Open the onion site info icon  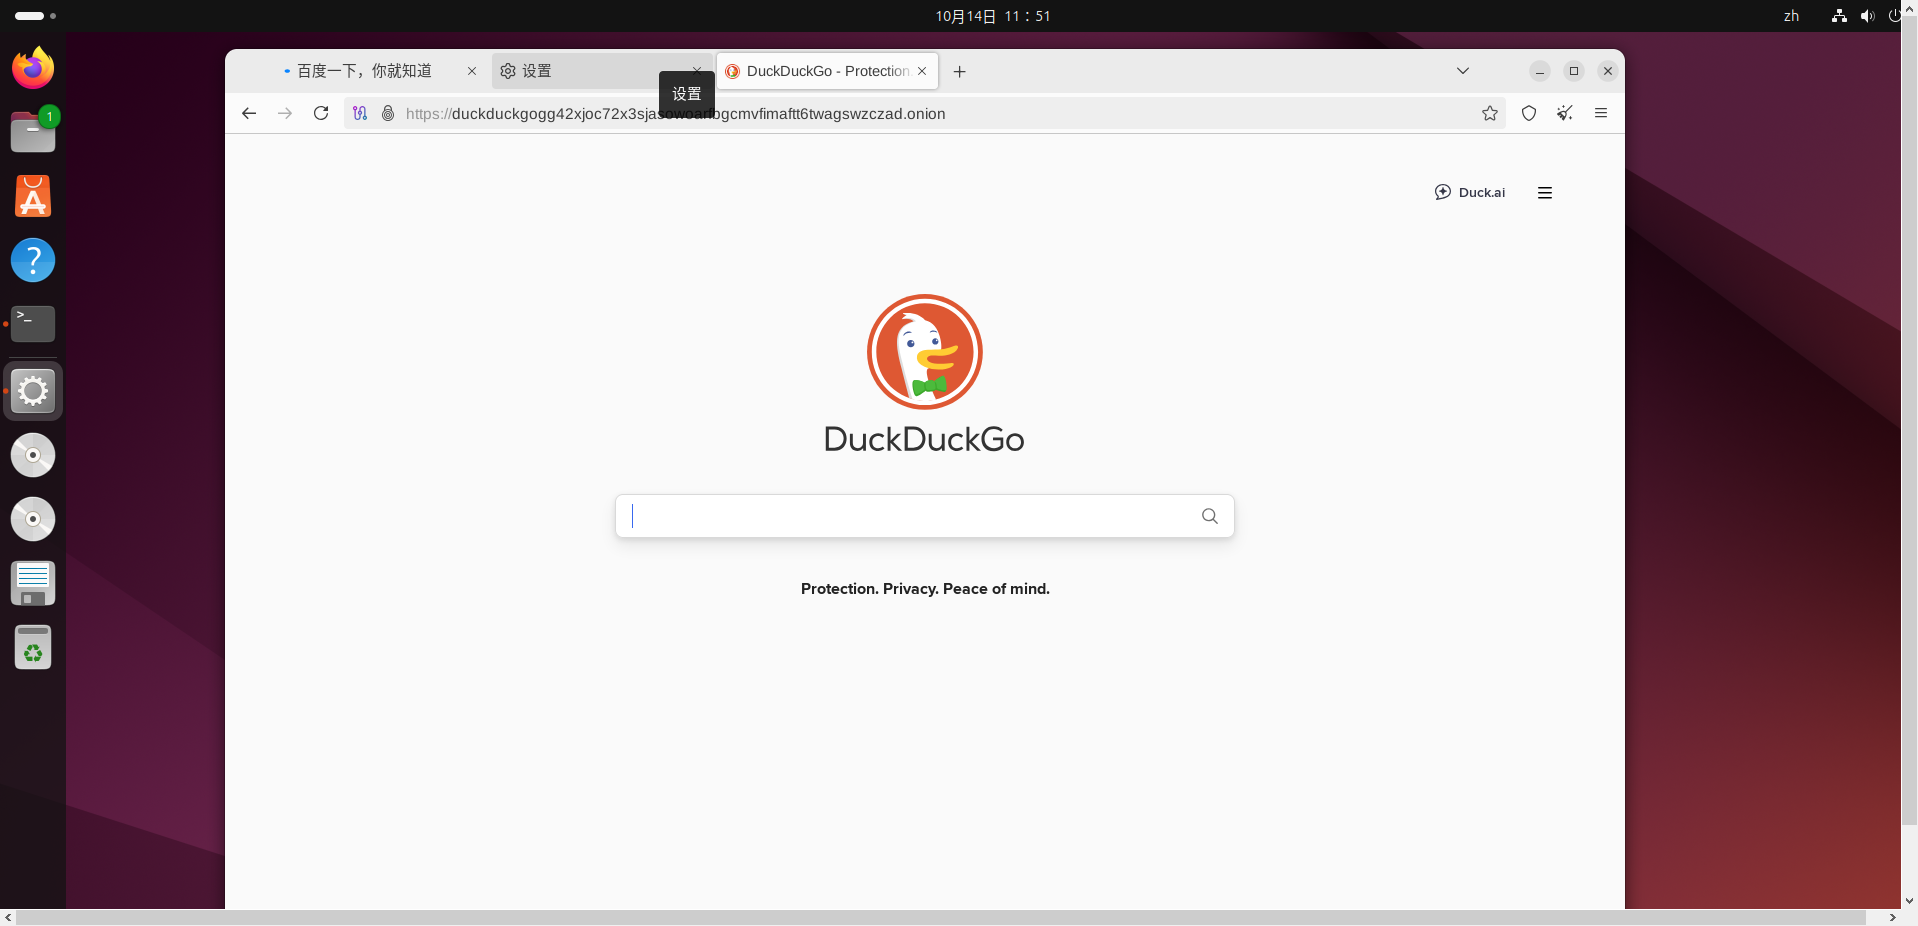[x=388, y=113]
